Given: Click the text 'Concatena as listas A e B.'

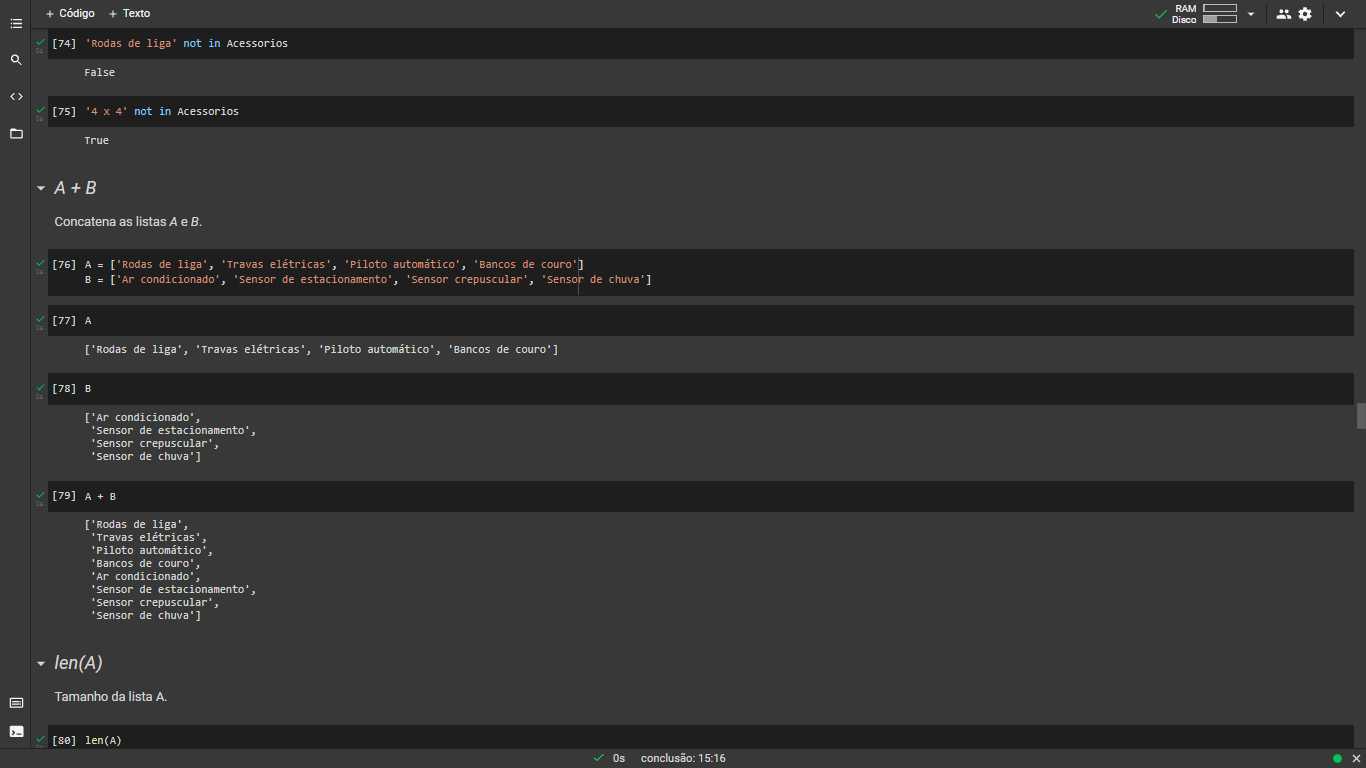Looking at the screenshot, I should (128, 221).
